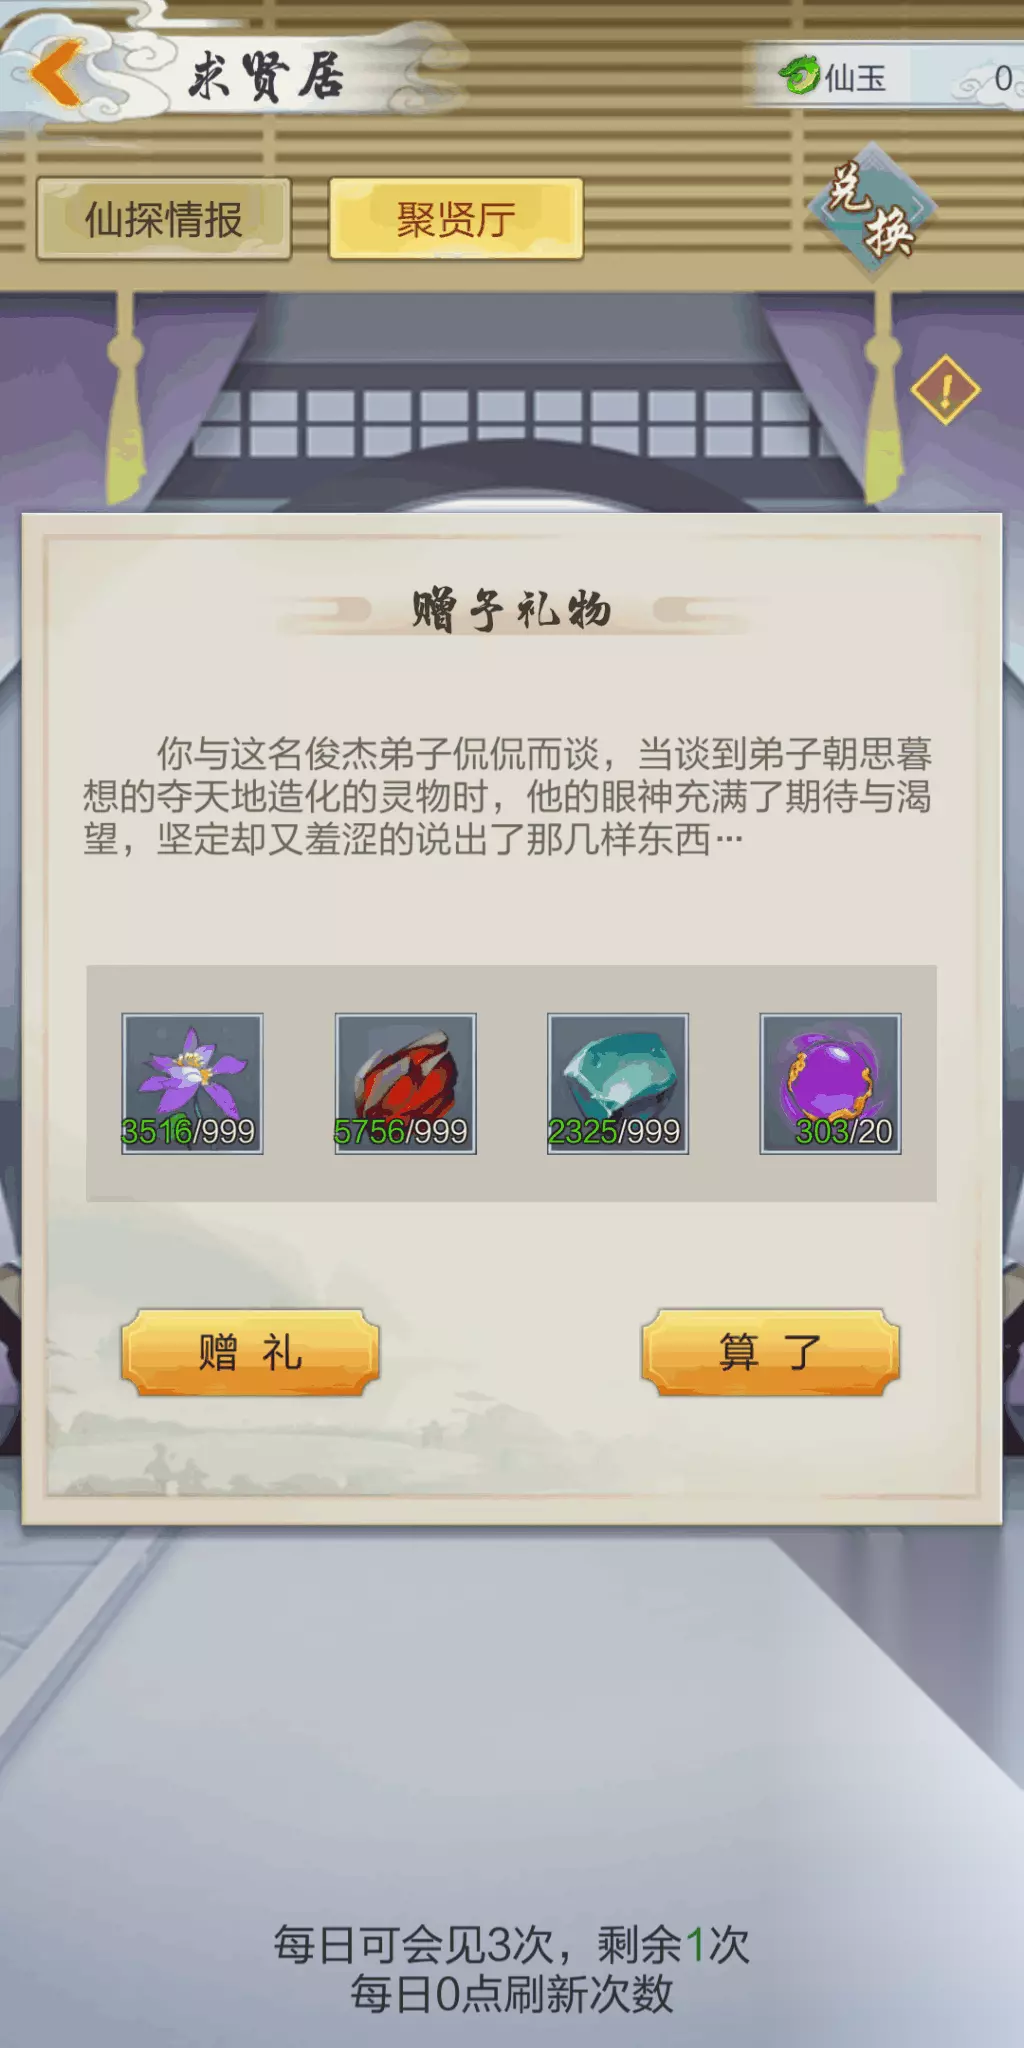This screenshot has width=1024, height=2048.
Task: Tap the orange back arrow
Action: click(x=58, y=74)
